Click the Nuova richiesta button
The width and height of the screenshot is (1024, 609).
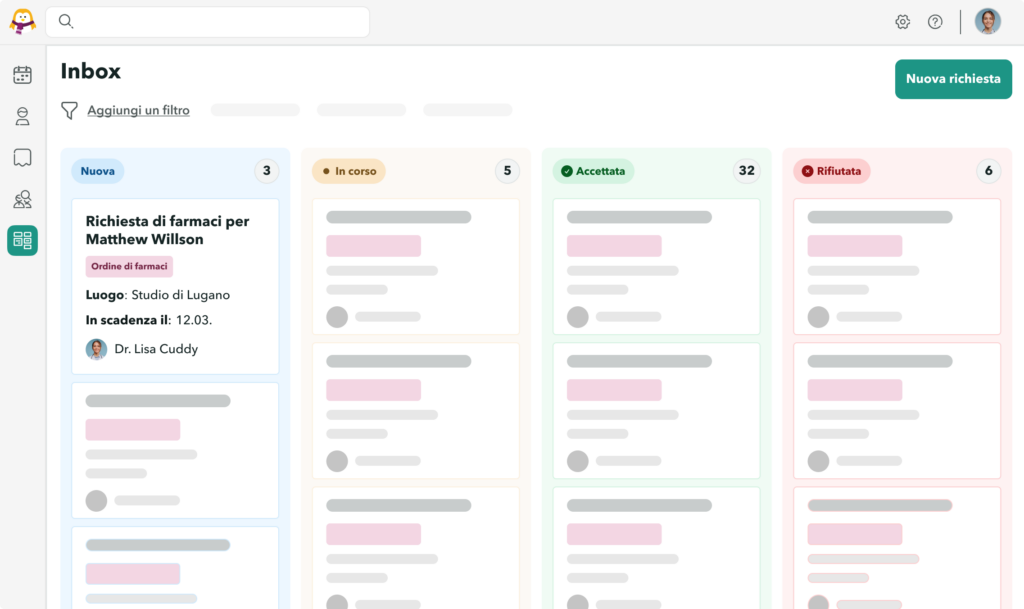coord(953,79)
